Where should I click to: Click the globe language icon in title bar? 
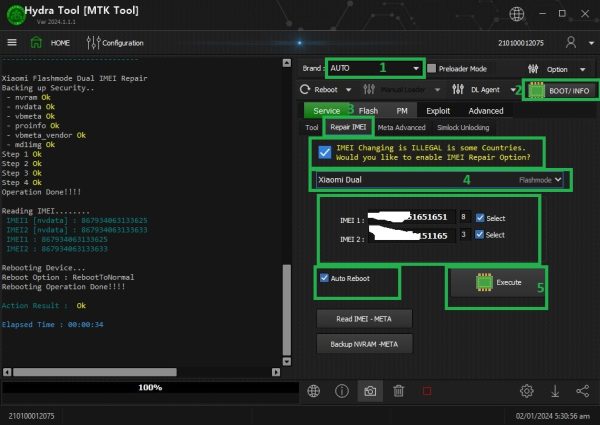(x=517, y=14)
